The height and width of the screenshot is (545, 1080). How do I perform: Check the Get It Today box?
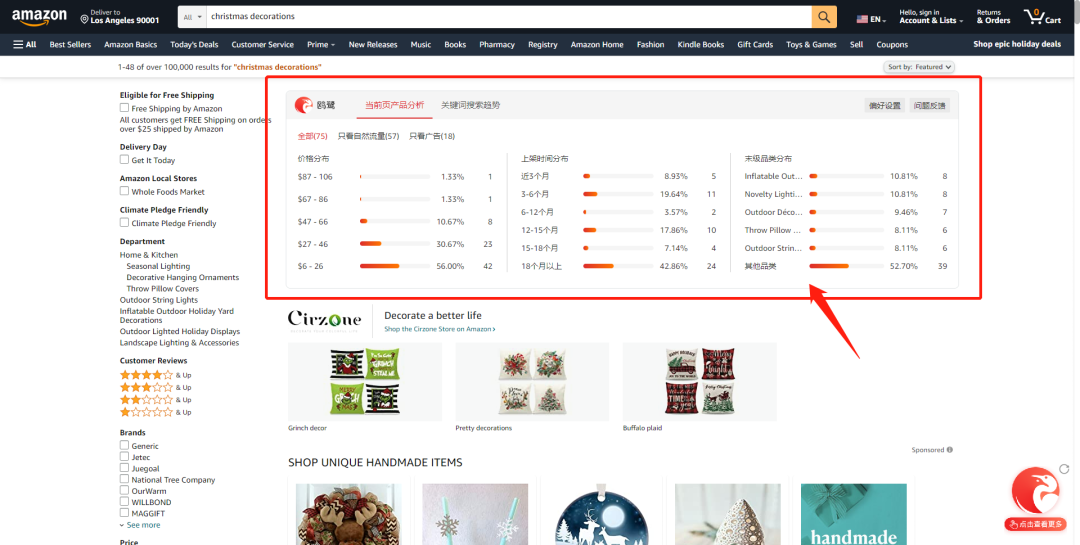pyautogui.click(x=124, y=160)
